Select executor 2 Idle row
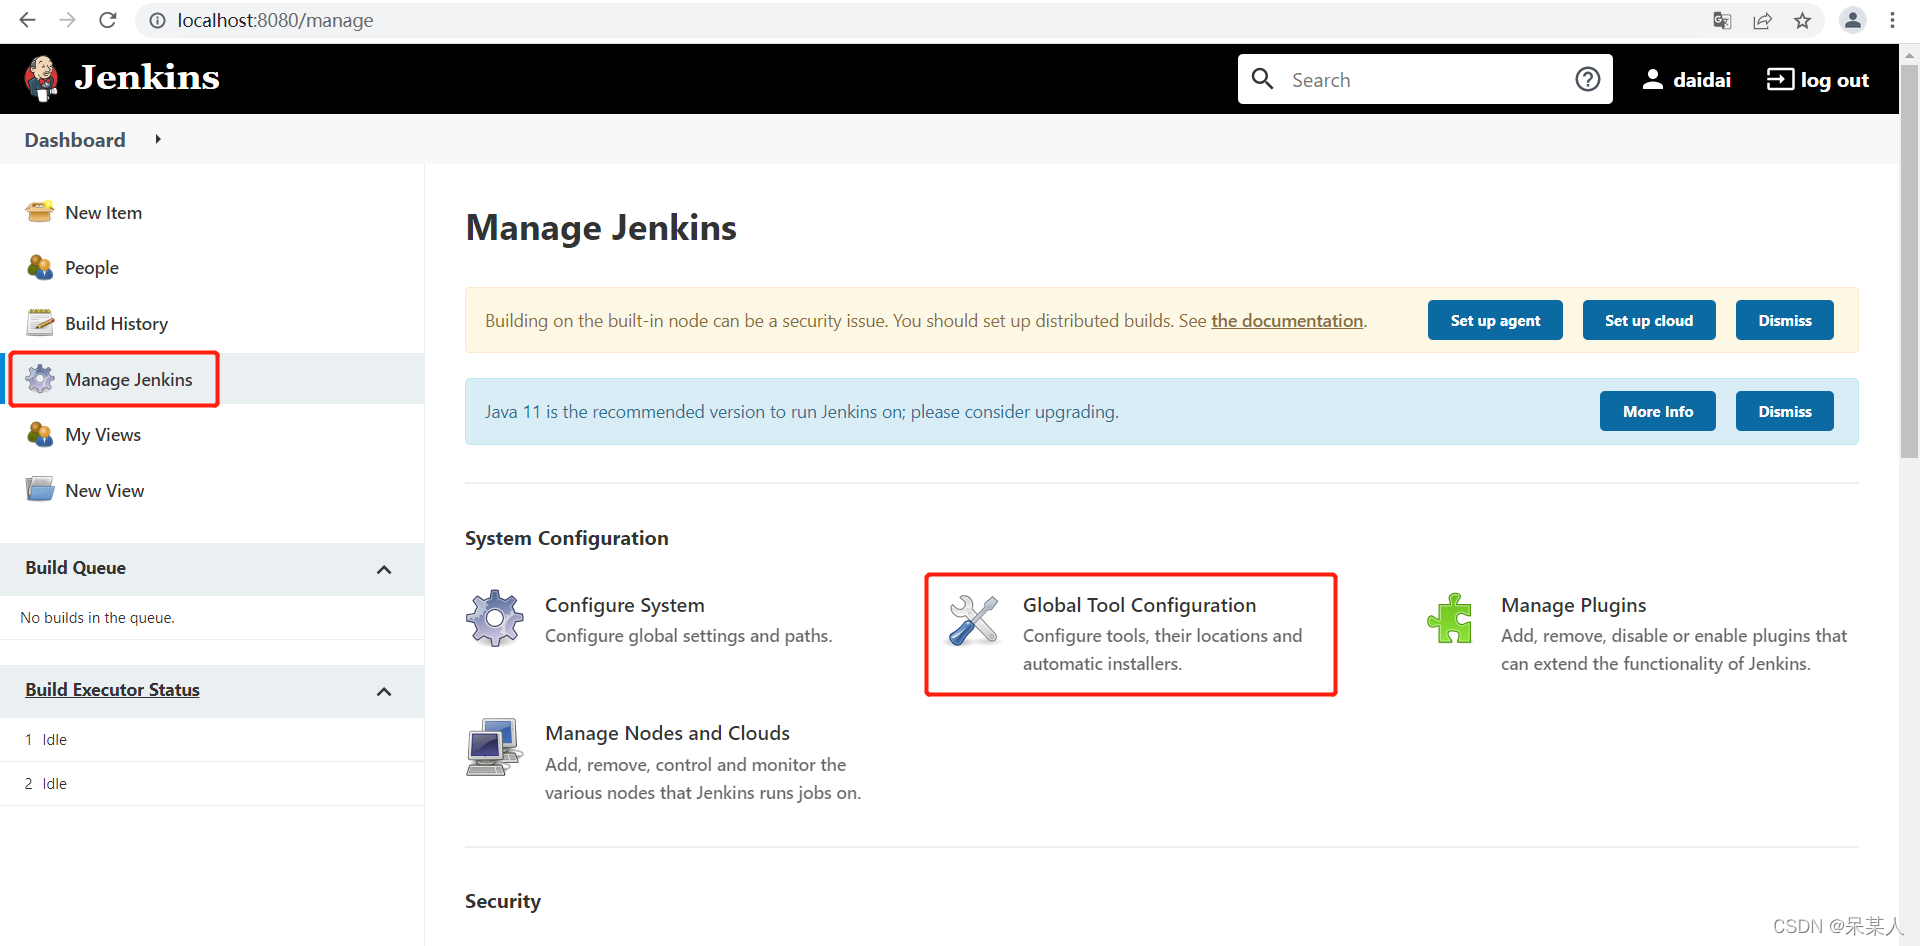The width and height of the screenshot is (1920, 946). [212, 784]
